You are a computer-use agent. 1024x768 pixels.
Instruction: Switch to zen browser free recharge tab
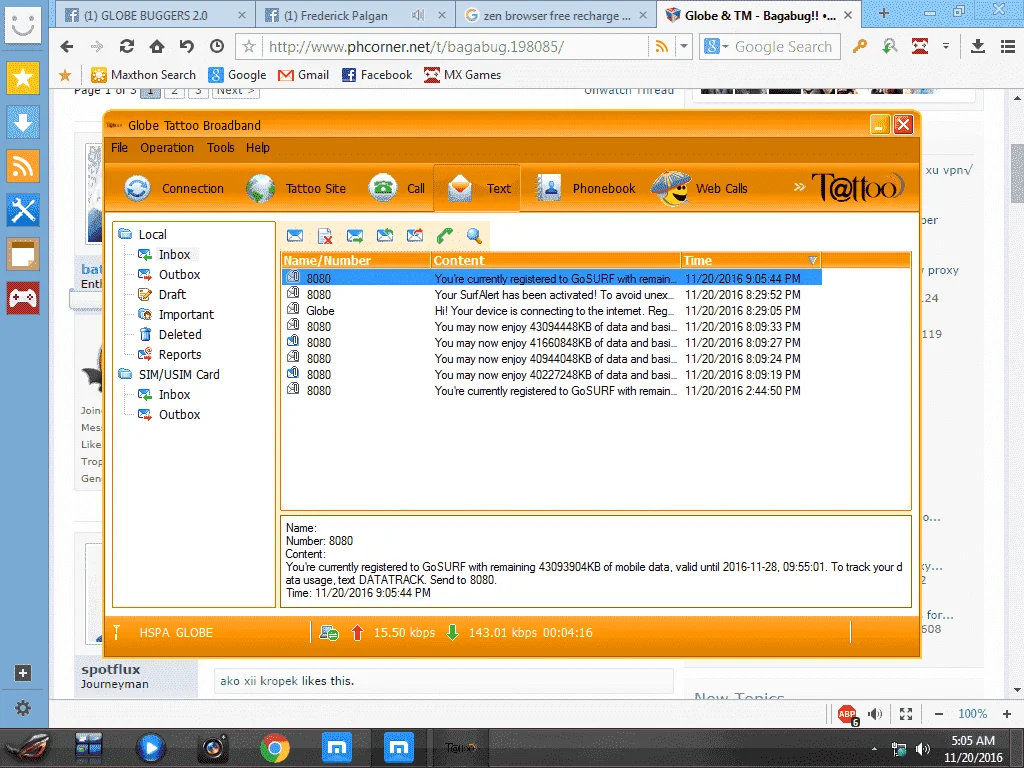pos(556,15)
